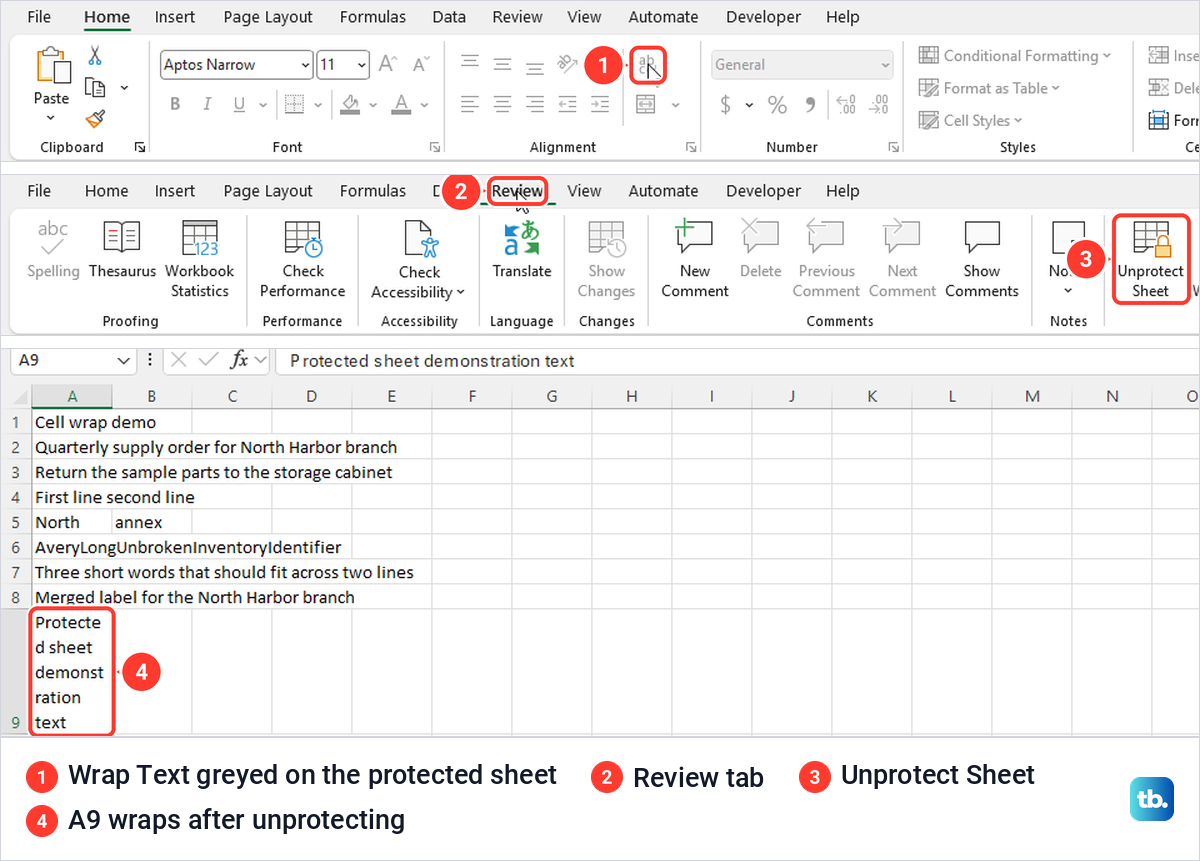Click the Spelling check icon
1200x861 pixels.
53,250
